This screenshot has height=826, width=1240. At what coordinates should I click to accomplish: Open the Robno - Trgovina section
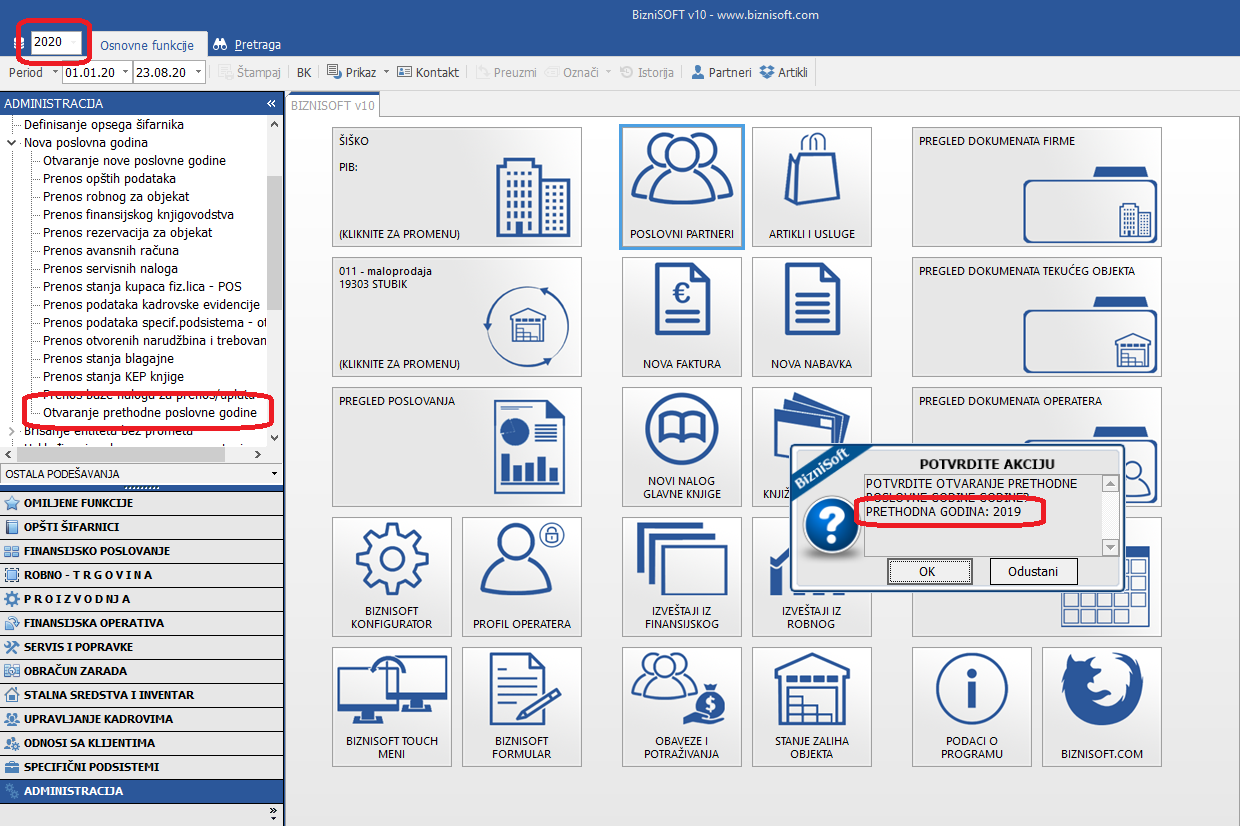tap(142, 575)
